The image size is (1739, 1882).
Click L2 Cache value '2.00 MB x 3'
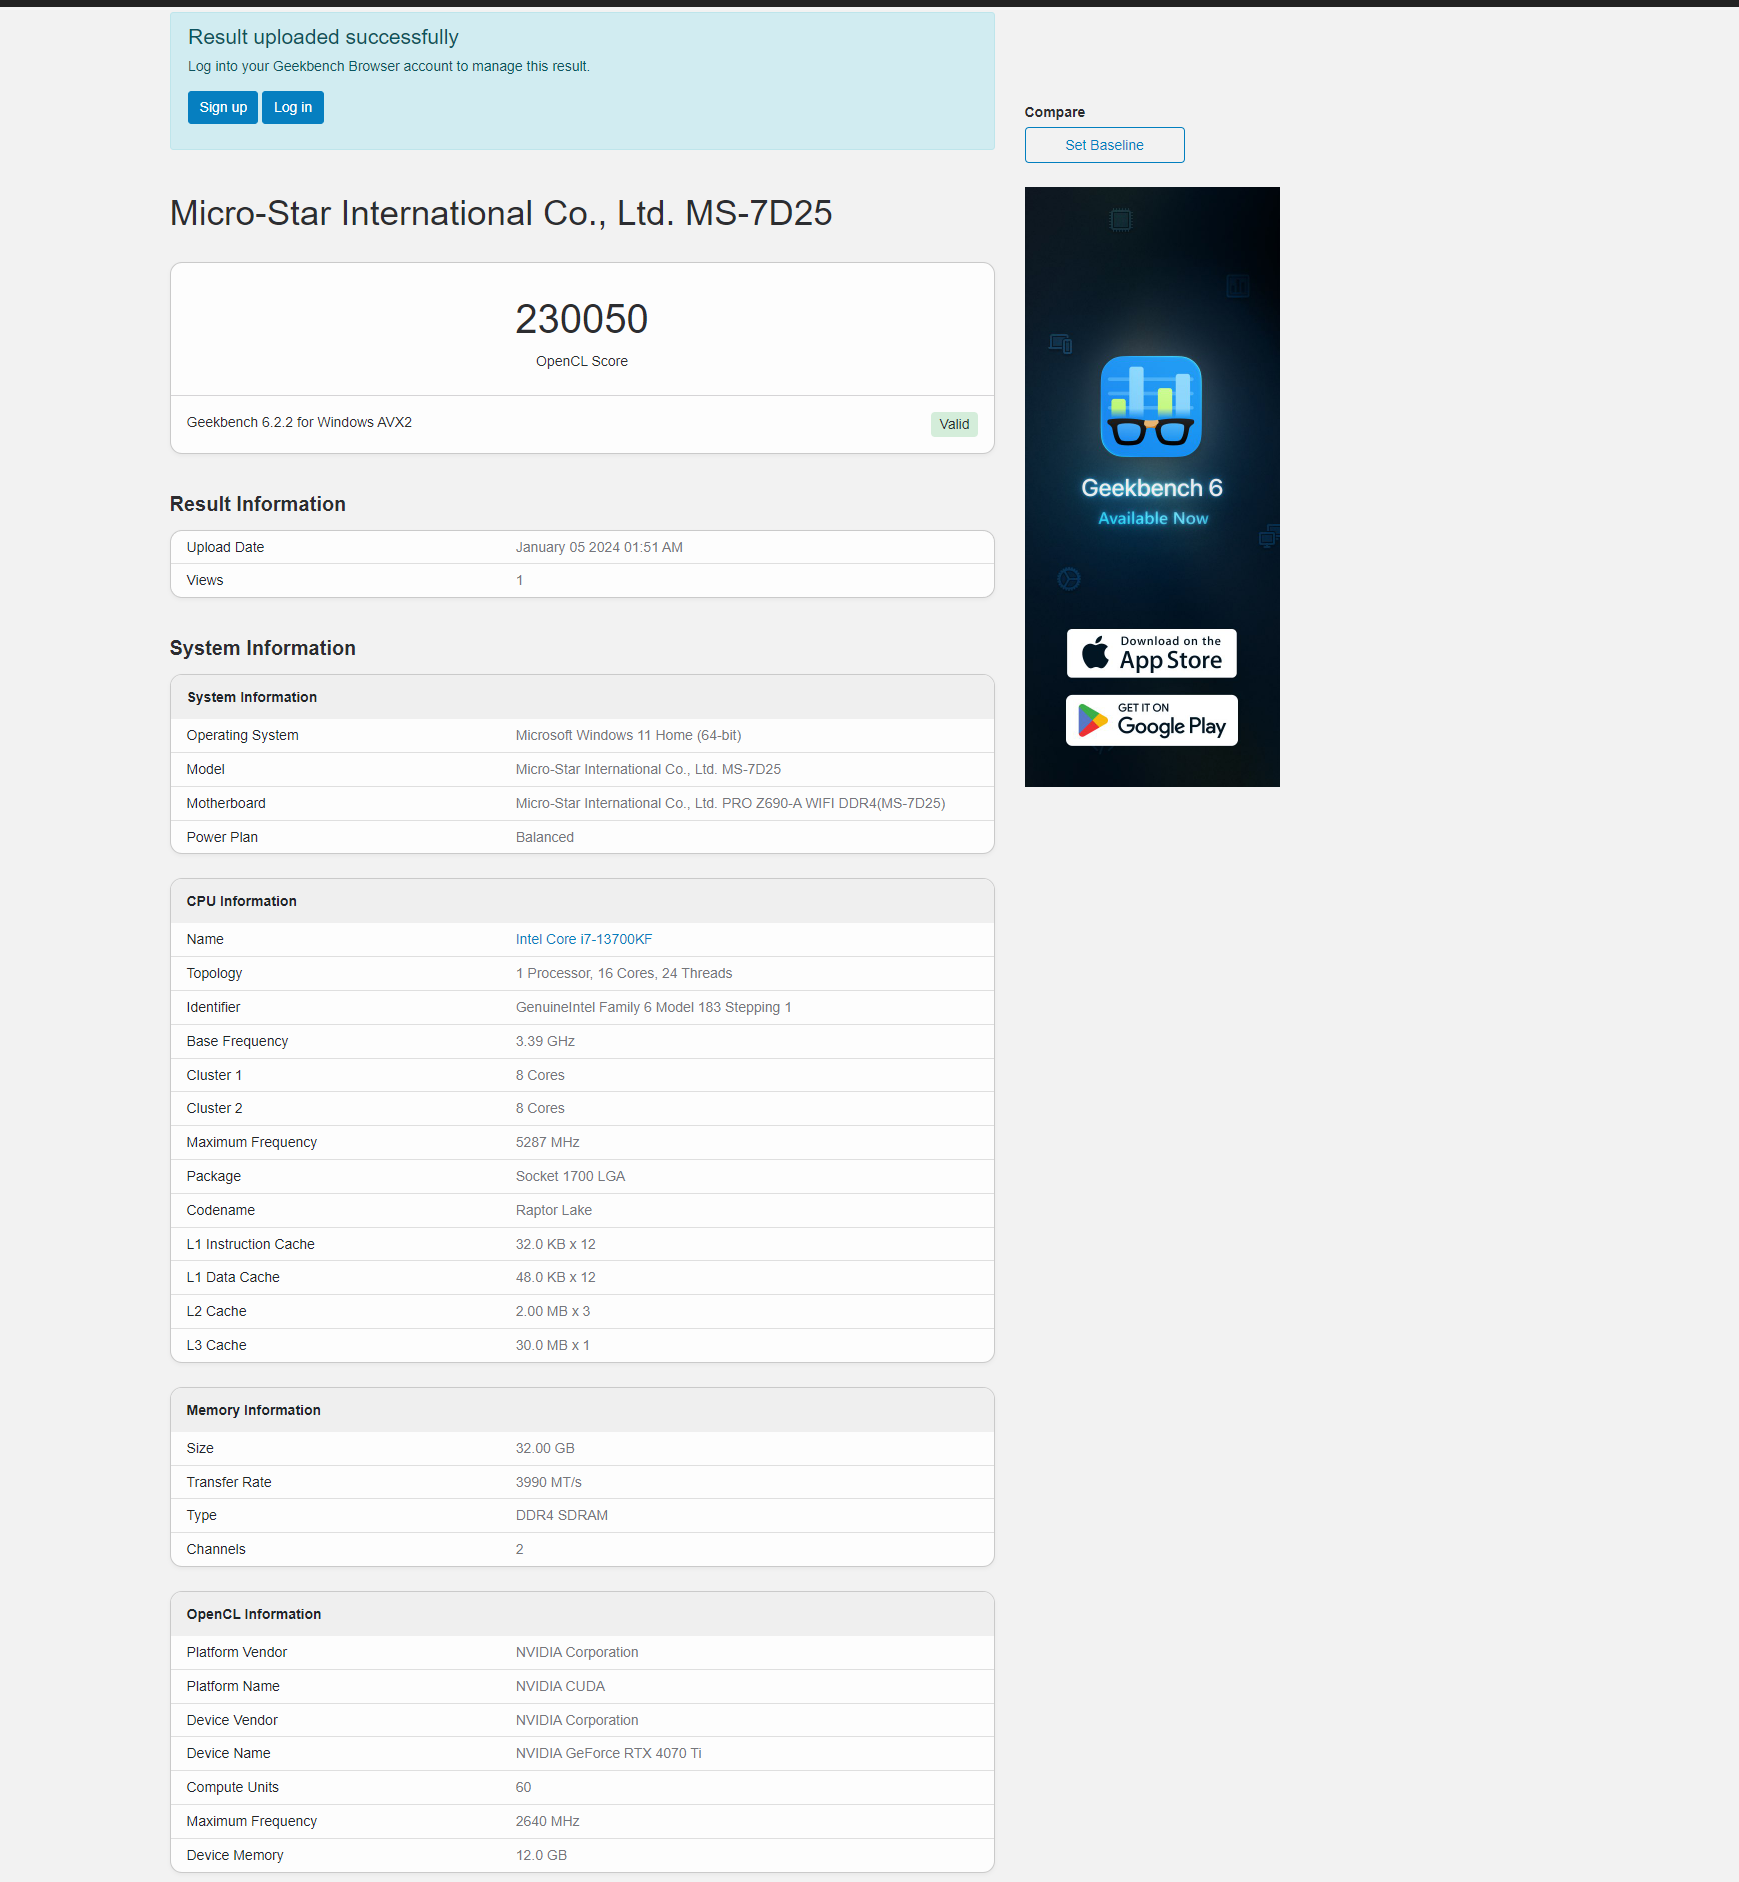coord(553,1311)
